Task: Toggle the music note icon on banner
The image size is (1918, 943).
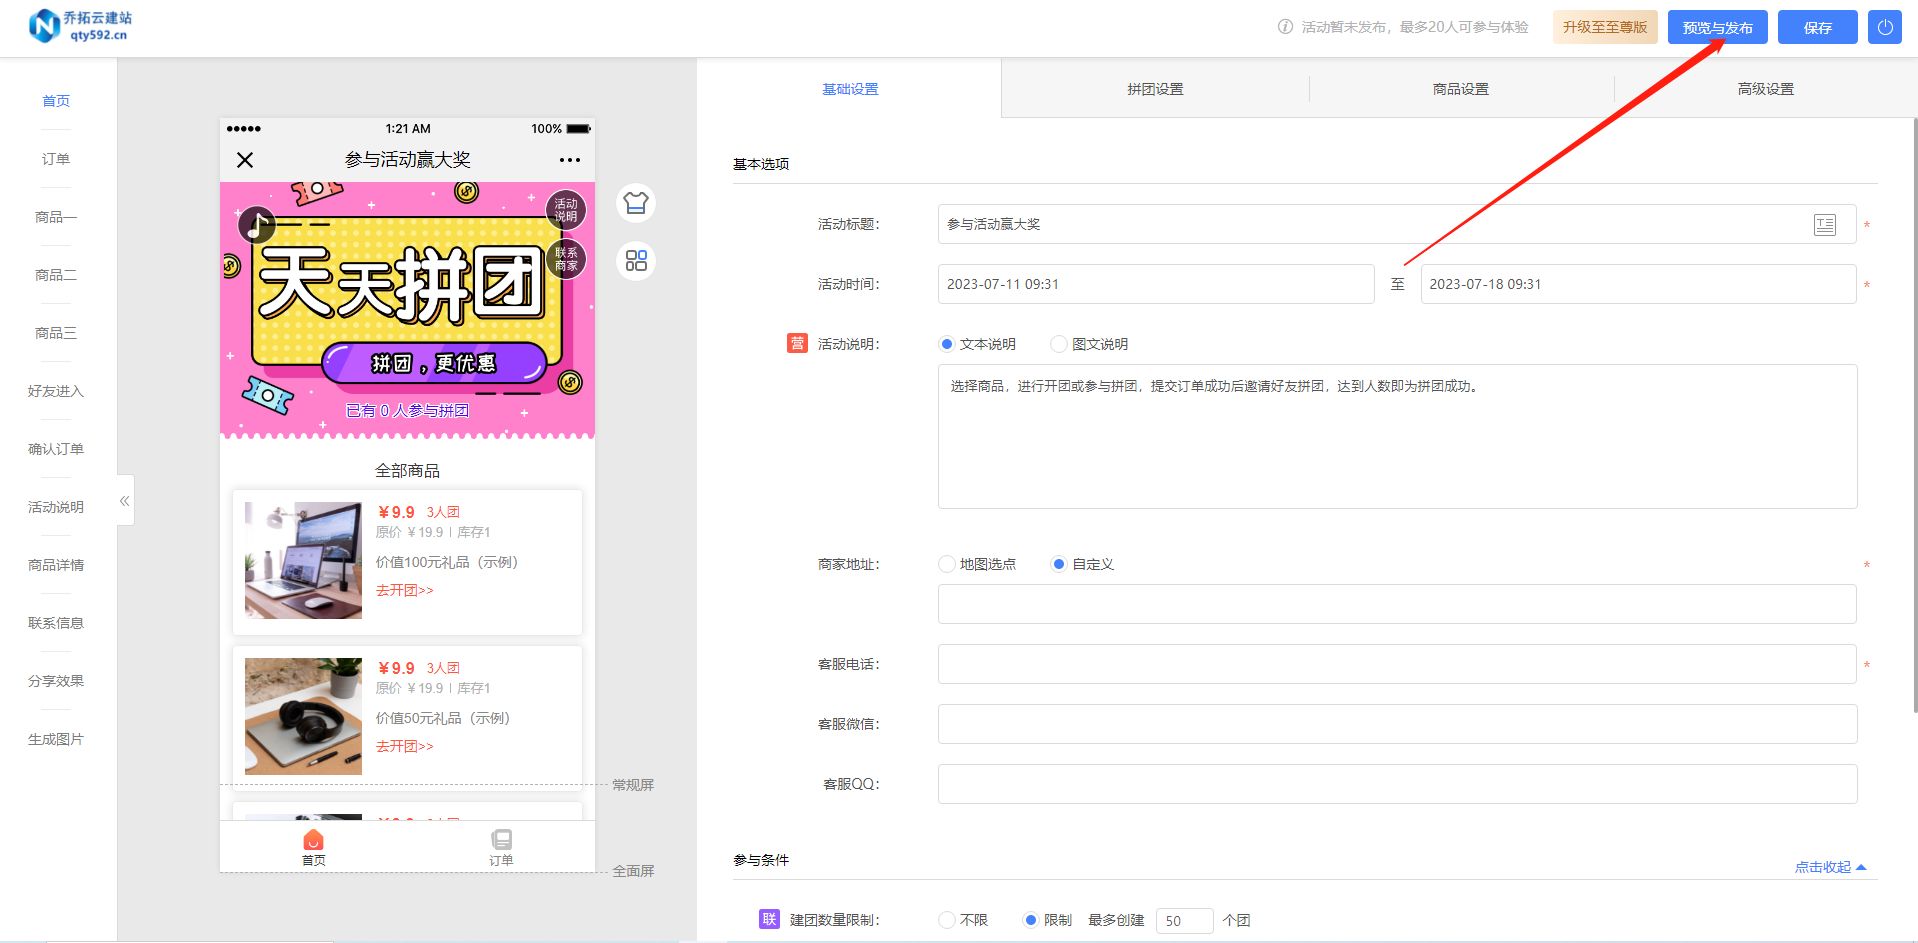Action: [x=257, y=225]
